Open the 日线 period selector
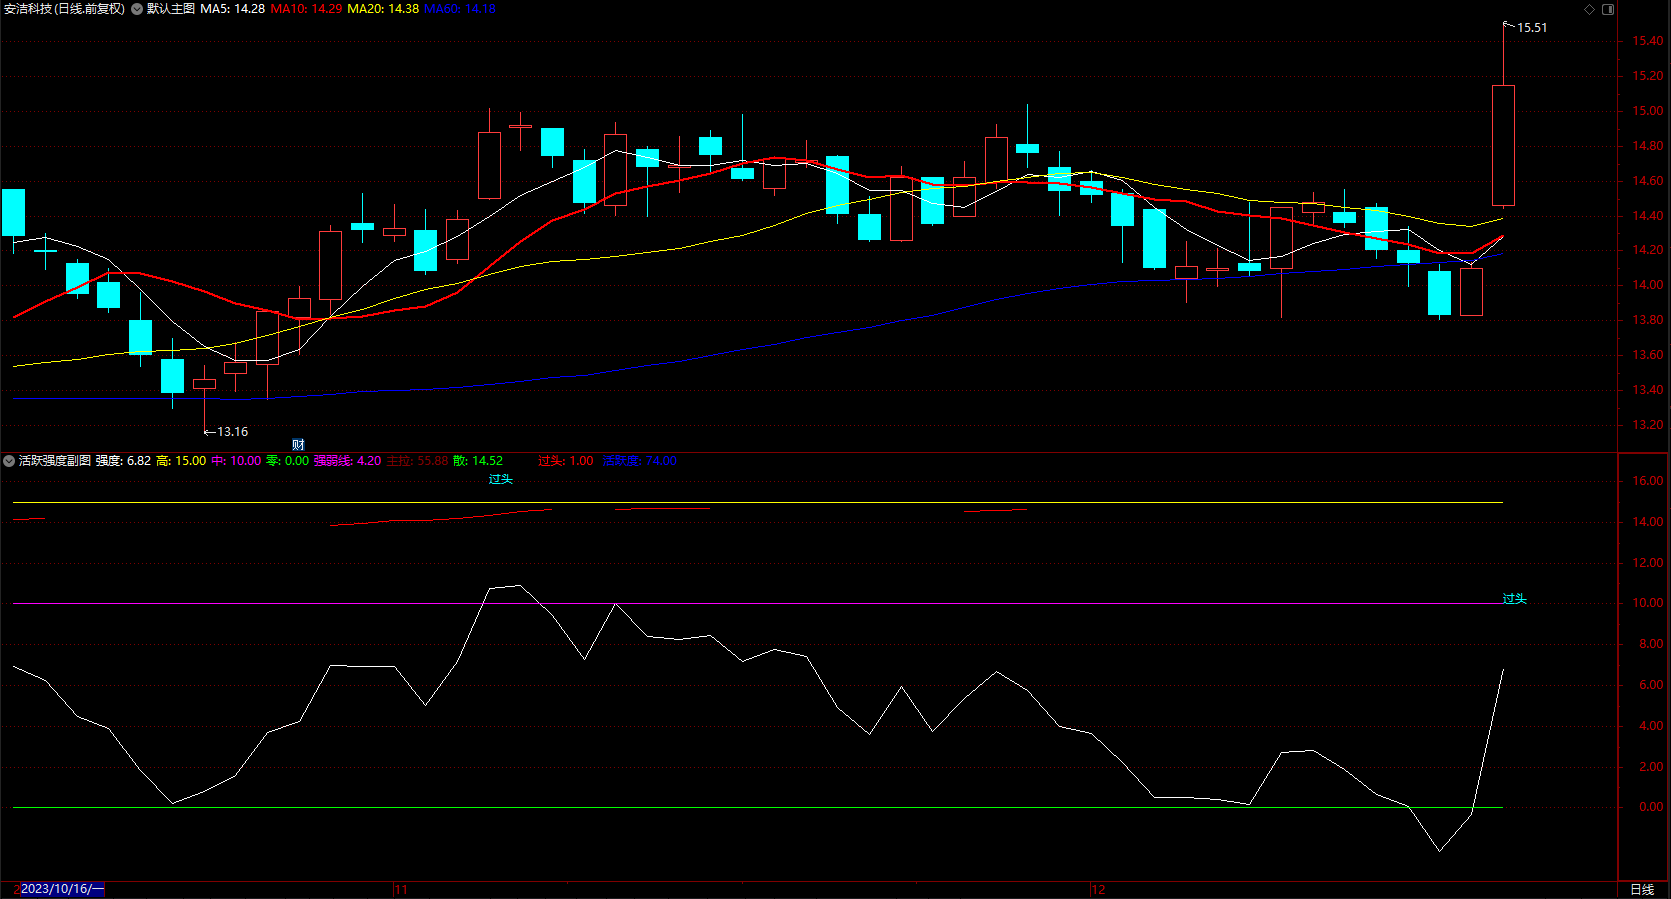 click(x=1642, y=890)
